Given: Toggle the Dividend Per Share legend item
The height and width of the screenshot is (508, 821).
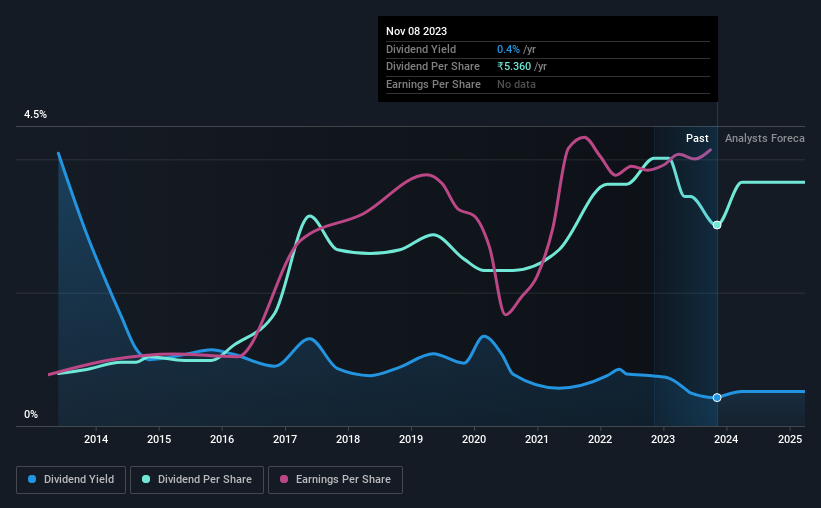Looking at the screenshot, I should pyautogui.click(x=203, y=480).
